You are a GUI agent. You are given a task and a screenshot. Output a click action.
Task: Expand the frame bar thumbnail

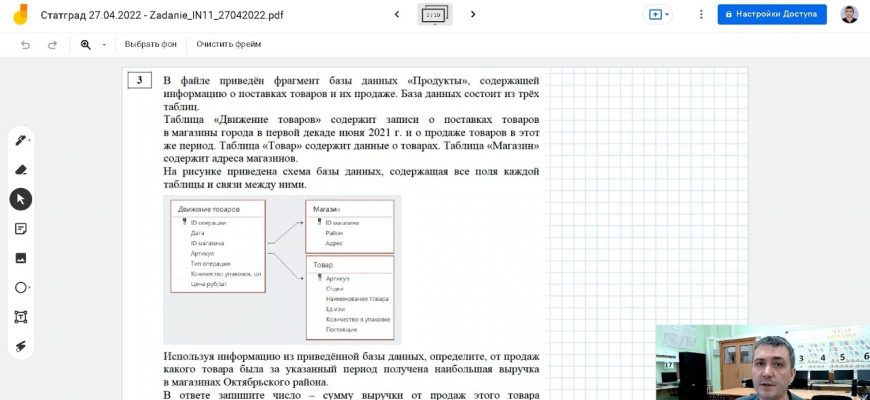pyautogui.click(x=434, y=15)
